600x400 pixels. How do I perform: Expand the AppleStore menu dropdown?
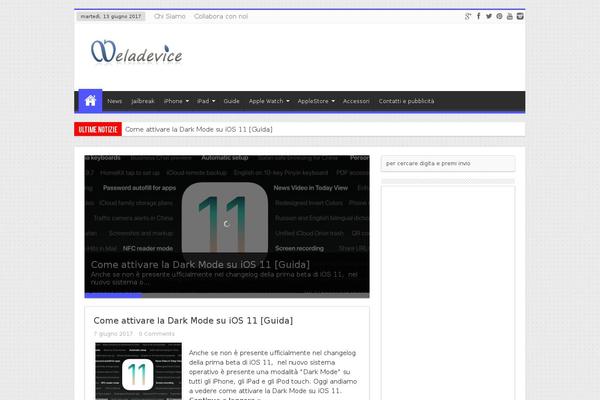pos(316,101)
